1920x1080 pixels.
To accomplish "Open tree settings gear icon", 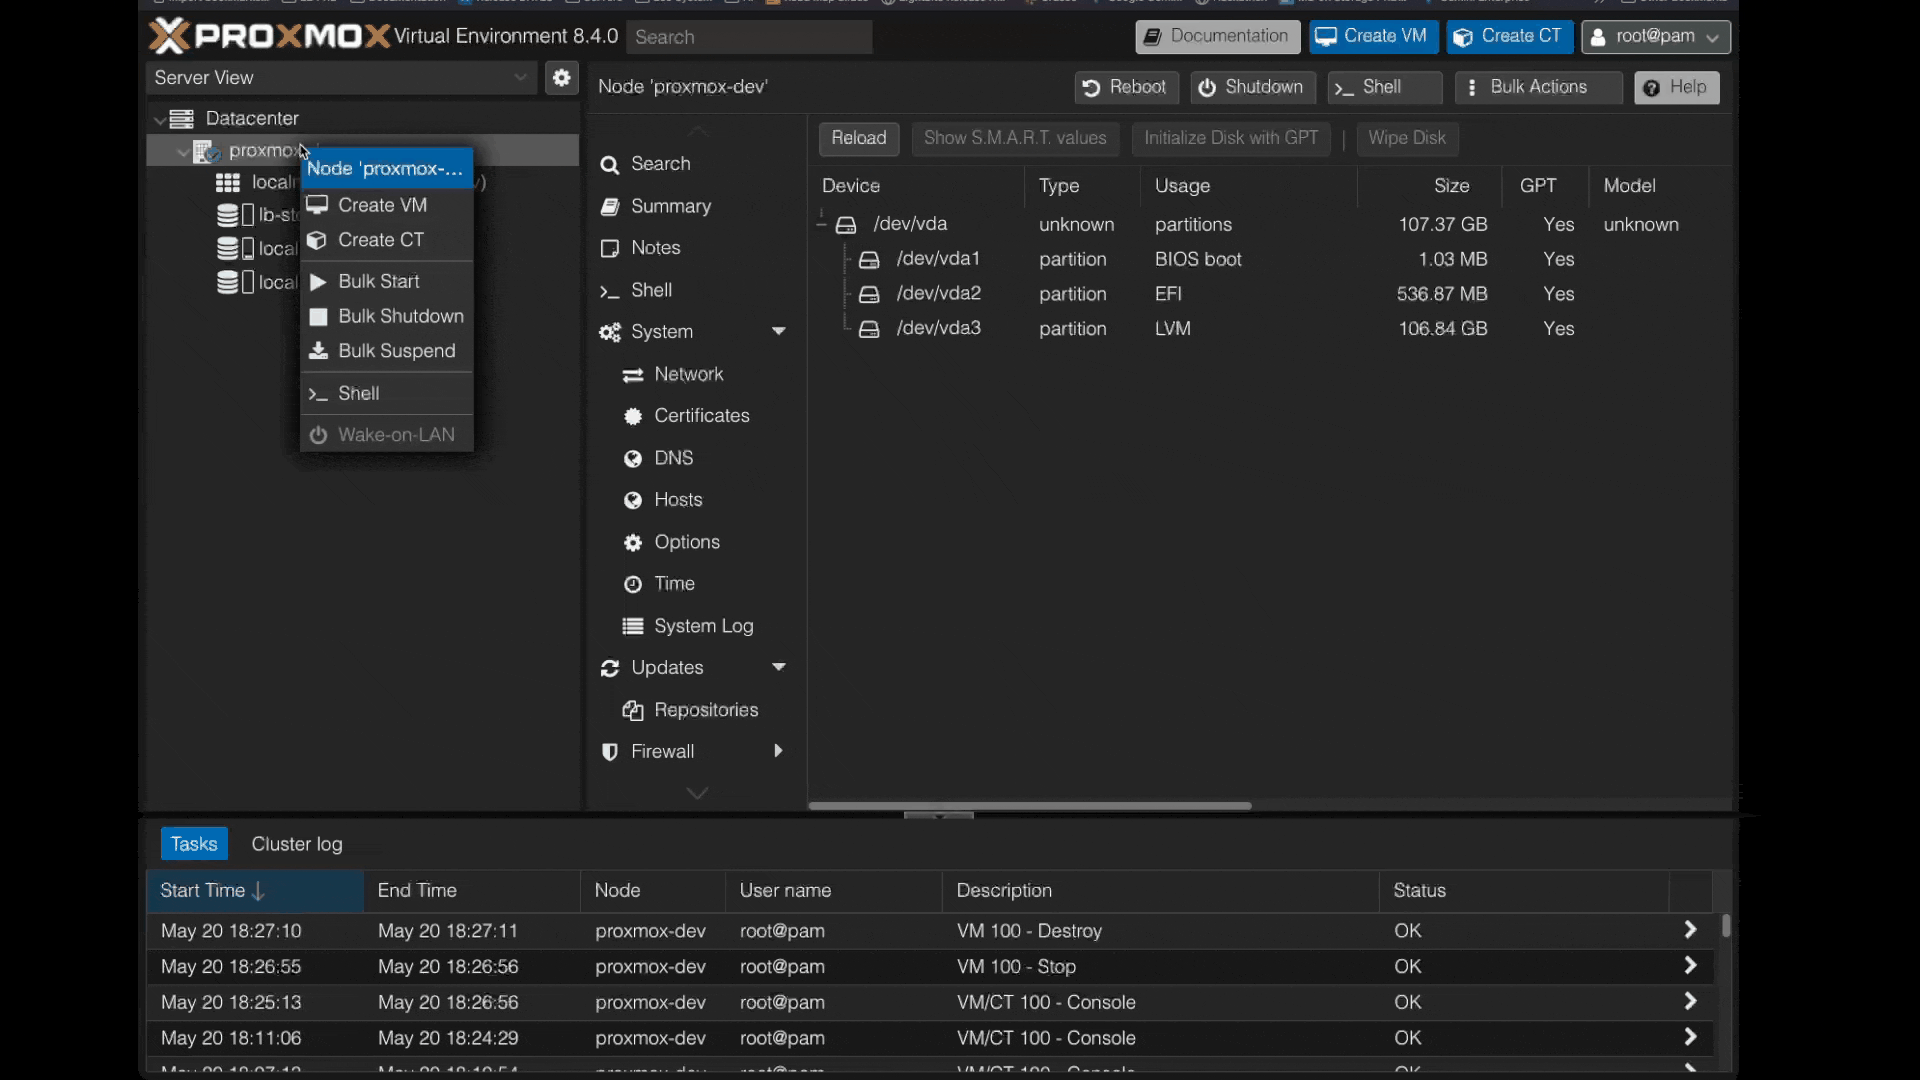I will [x=561, y=78].
